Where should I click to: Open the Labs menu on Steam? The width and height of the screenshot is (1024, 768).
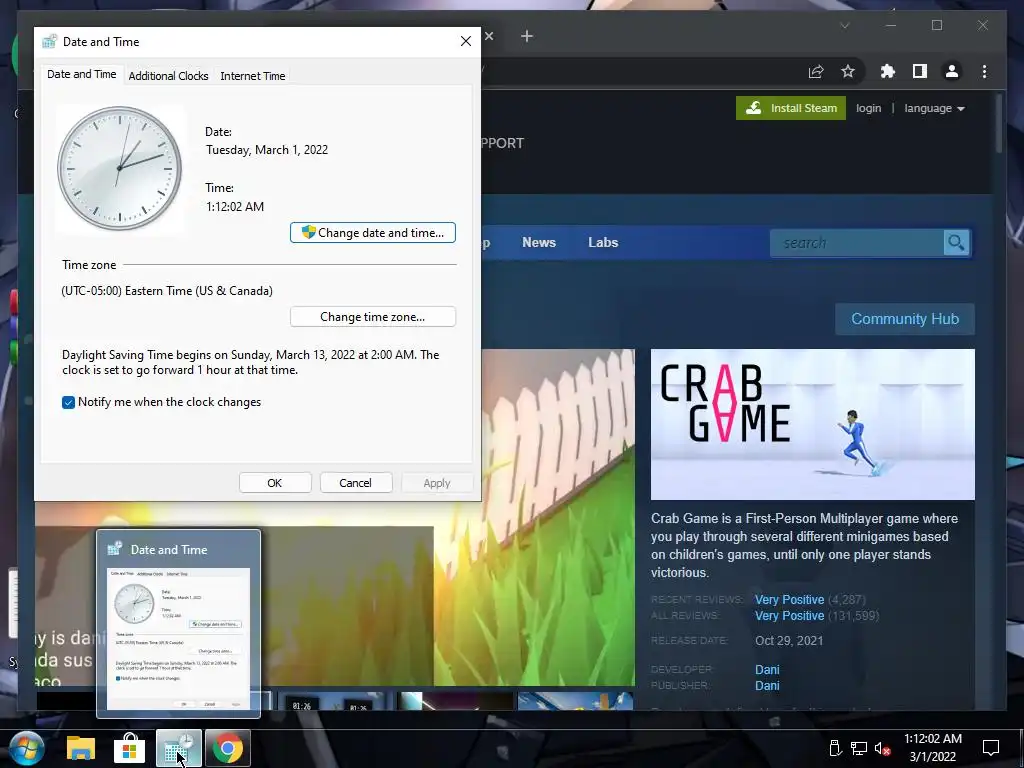pos(603,242)
